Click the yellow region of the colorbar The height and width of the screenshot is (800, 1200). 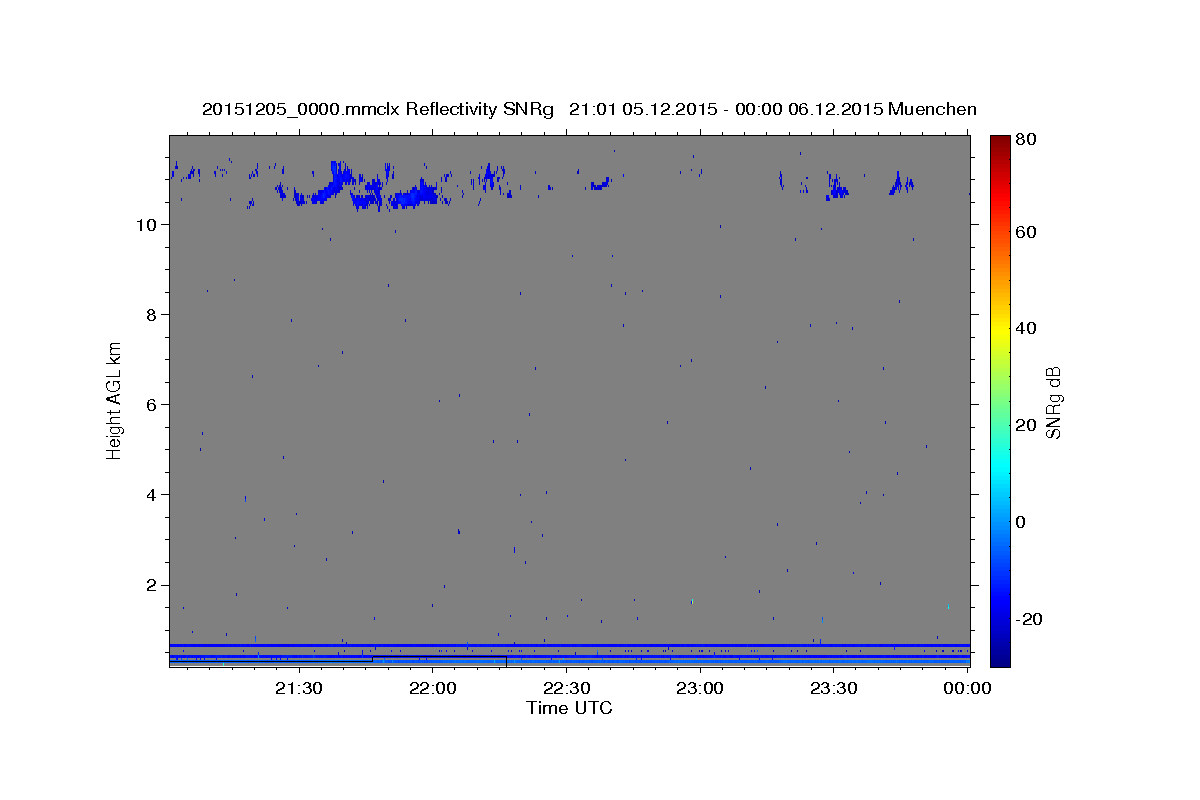[1000, 330]
